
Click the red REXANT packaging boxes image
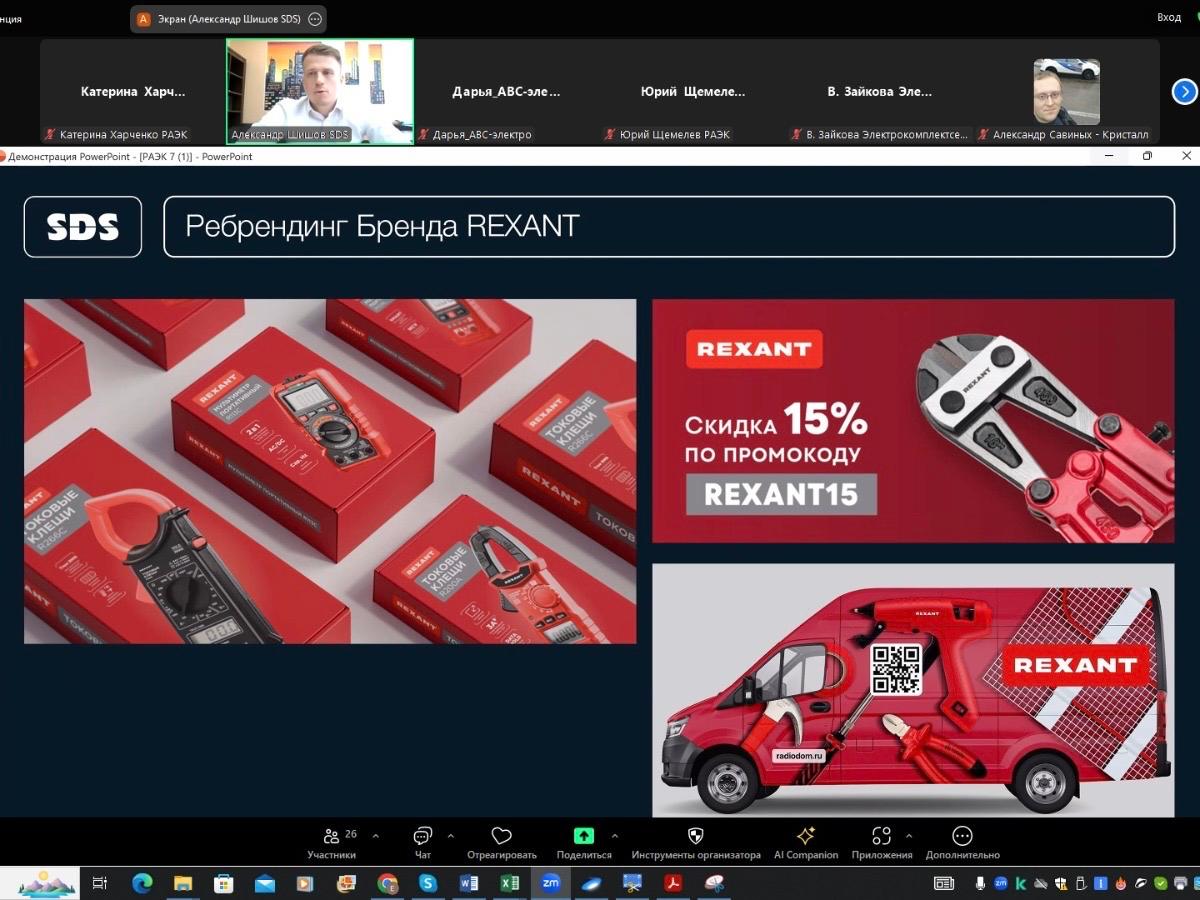click(x=330, y=471)
